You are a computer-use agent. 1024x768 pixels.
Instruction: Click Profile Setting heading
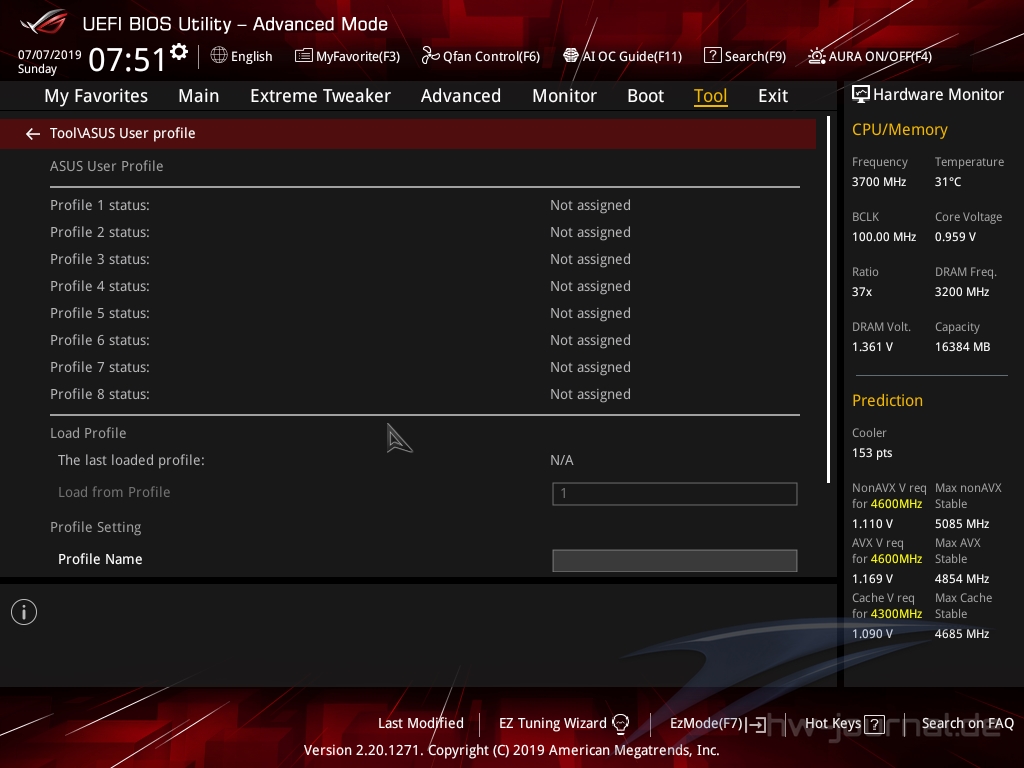point(95,527)
